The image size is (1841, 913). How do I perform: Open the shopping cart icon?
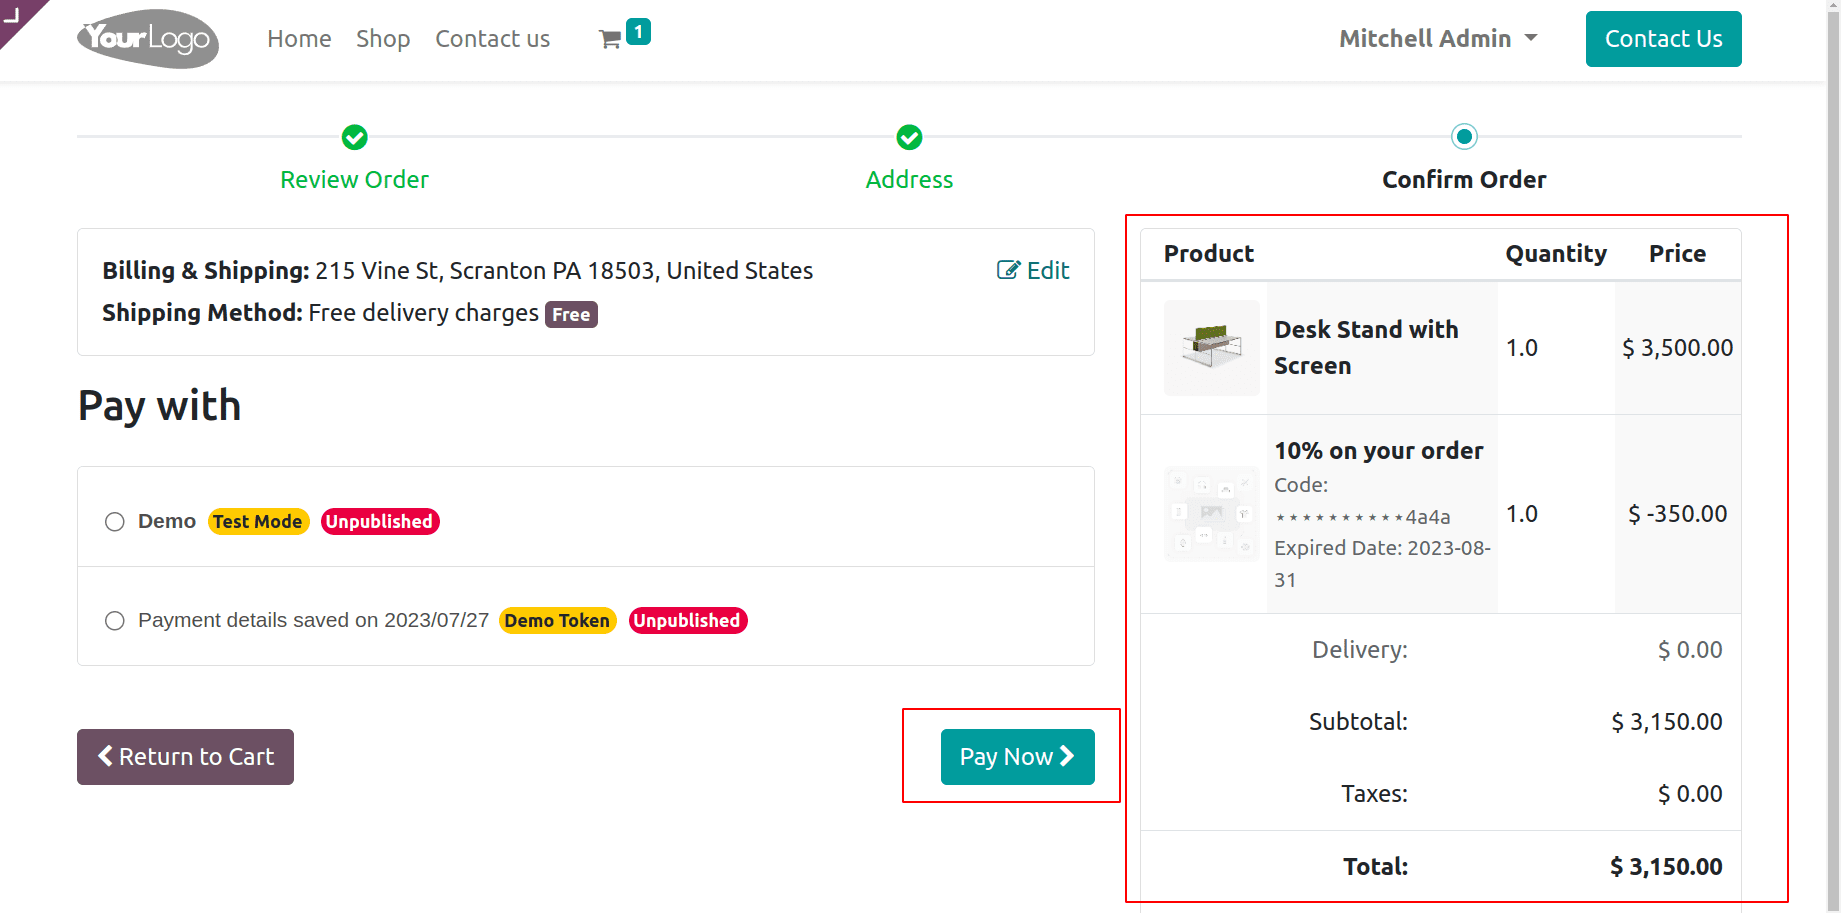tap(610, 40)
